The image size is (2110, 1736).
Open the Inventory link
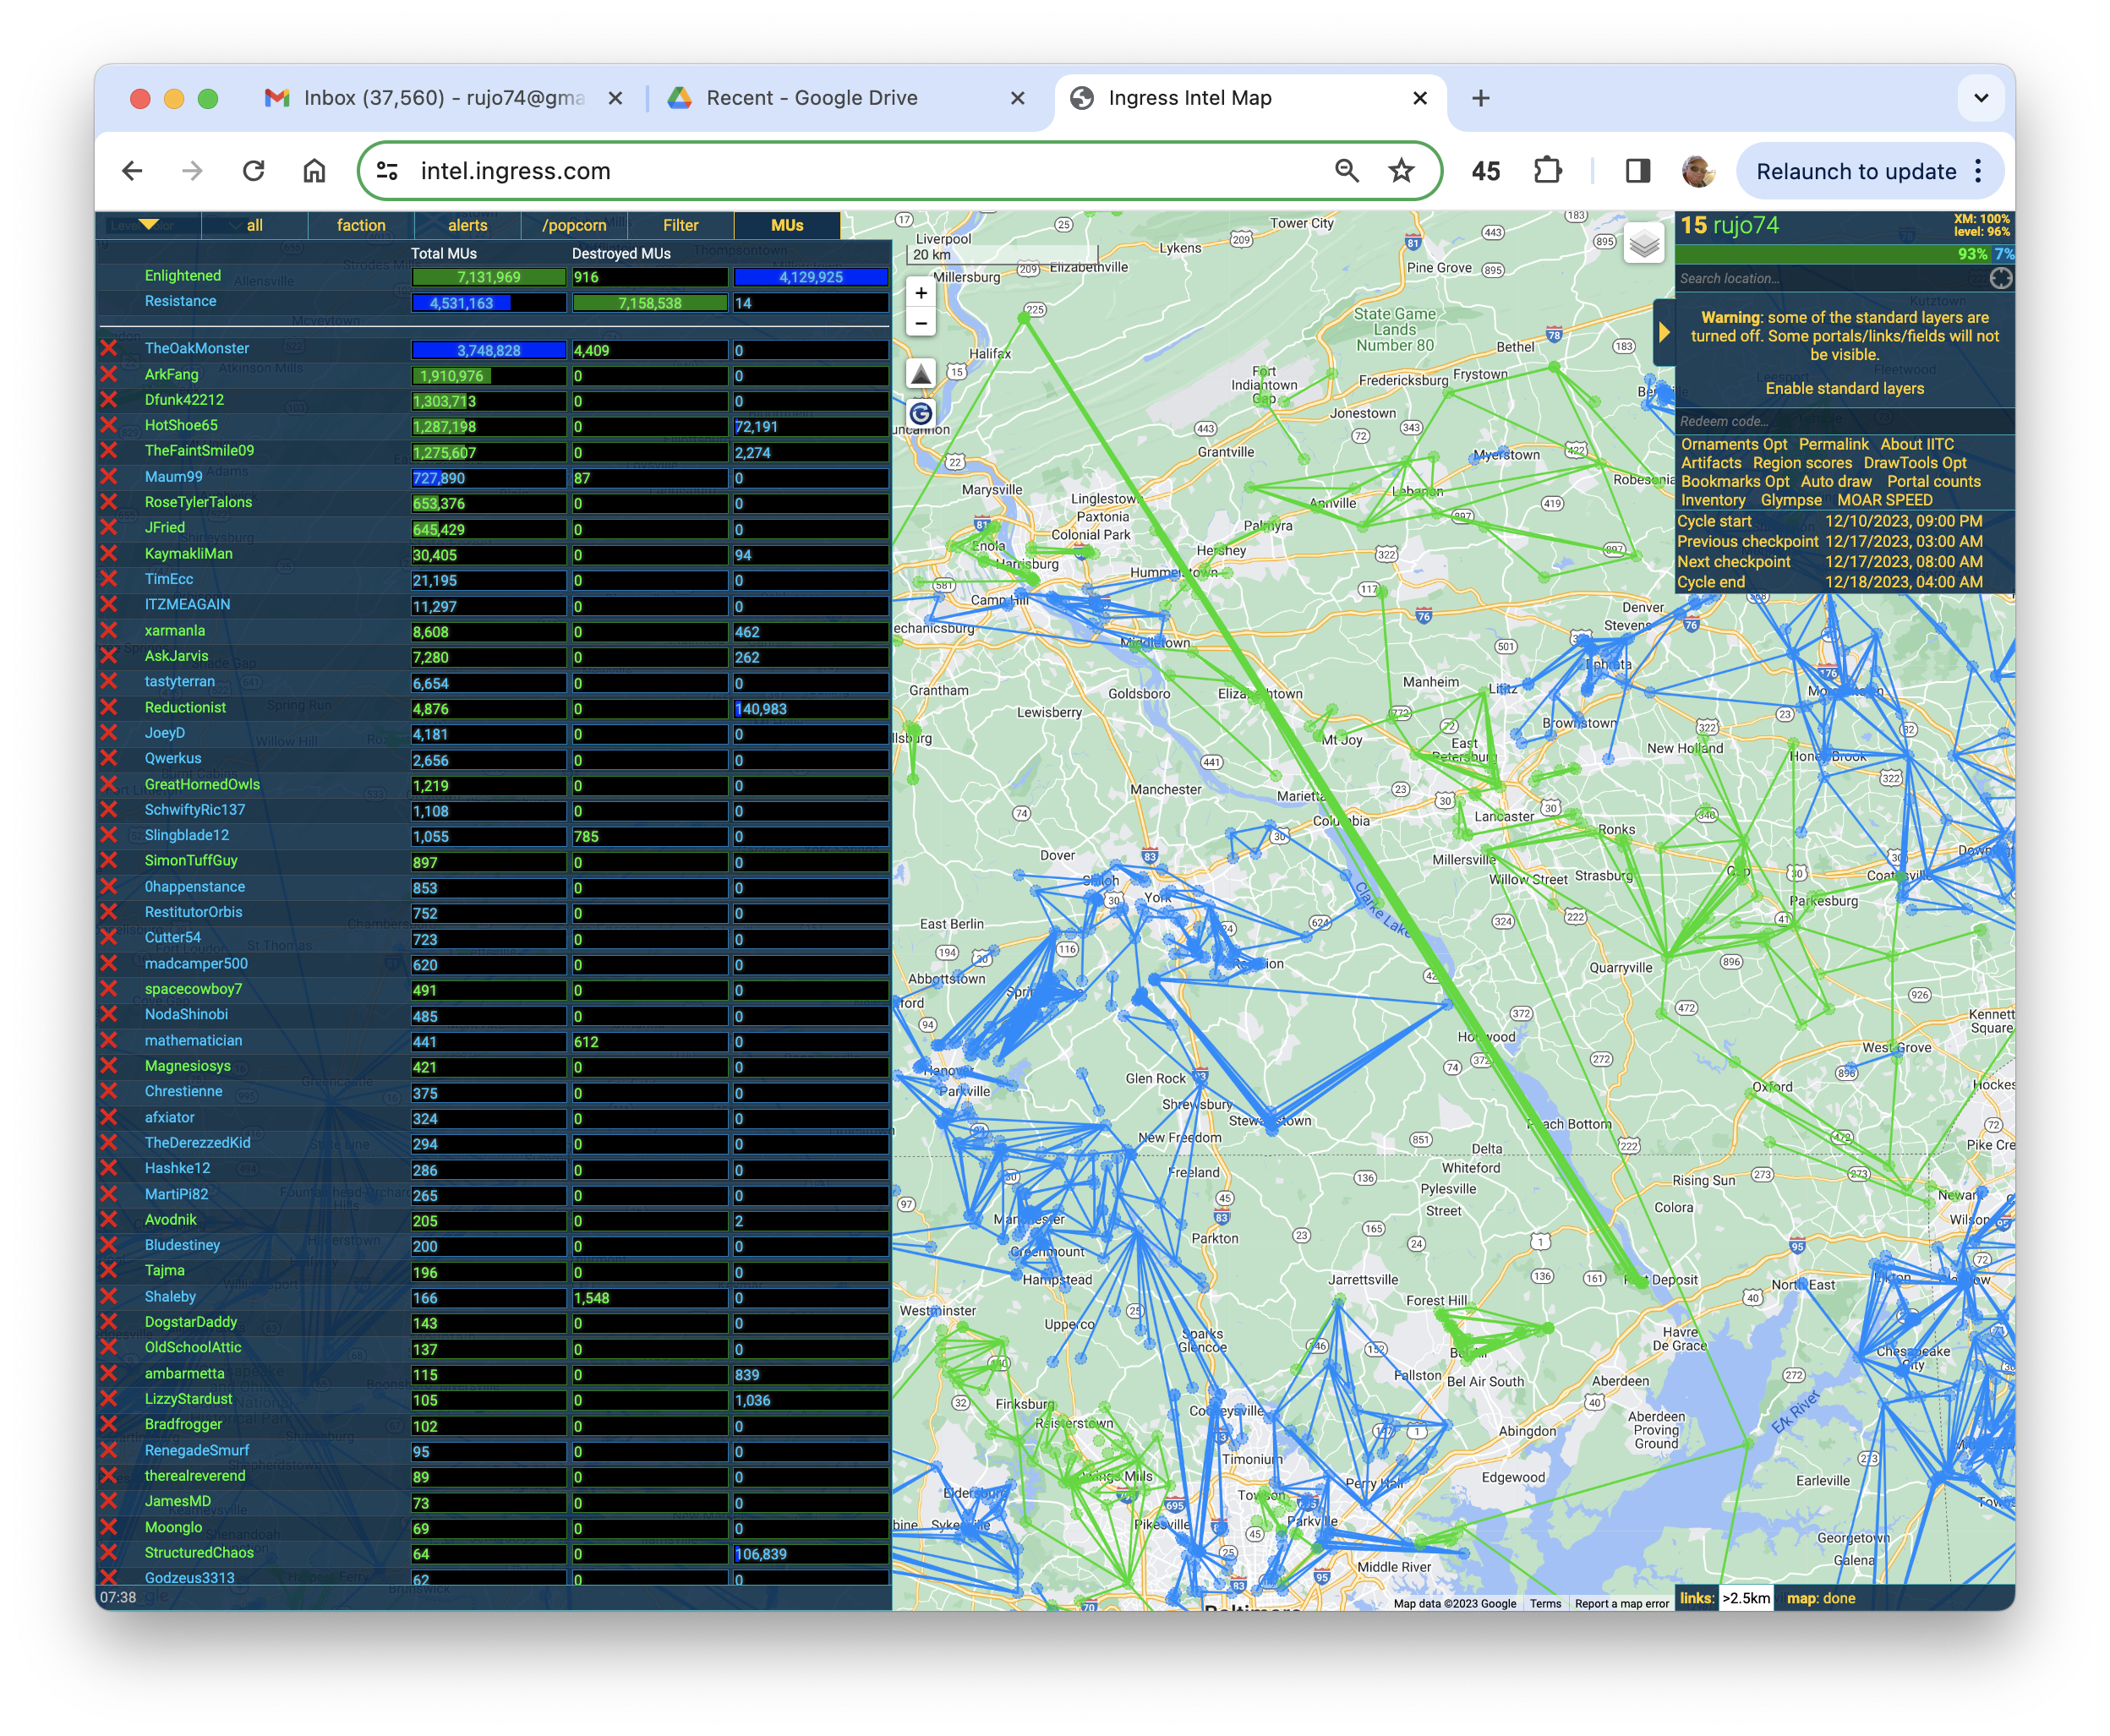click(1712, 500)
